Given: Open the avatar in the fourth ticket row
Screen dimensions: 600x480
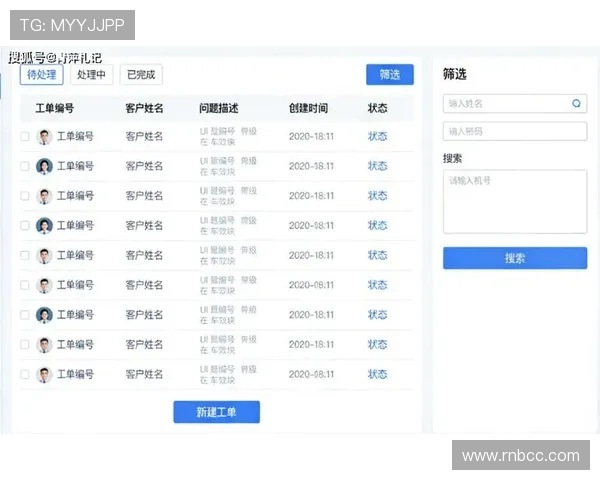Looking at the screenshot, I should 44,225.
